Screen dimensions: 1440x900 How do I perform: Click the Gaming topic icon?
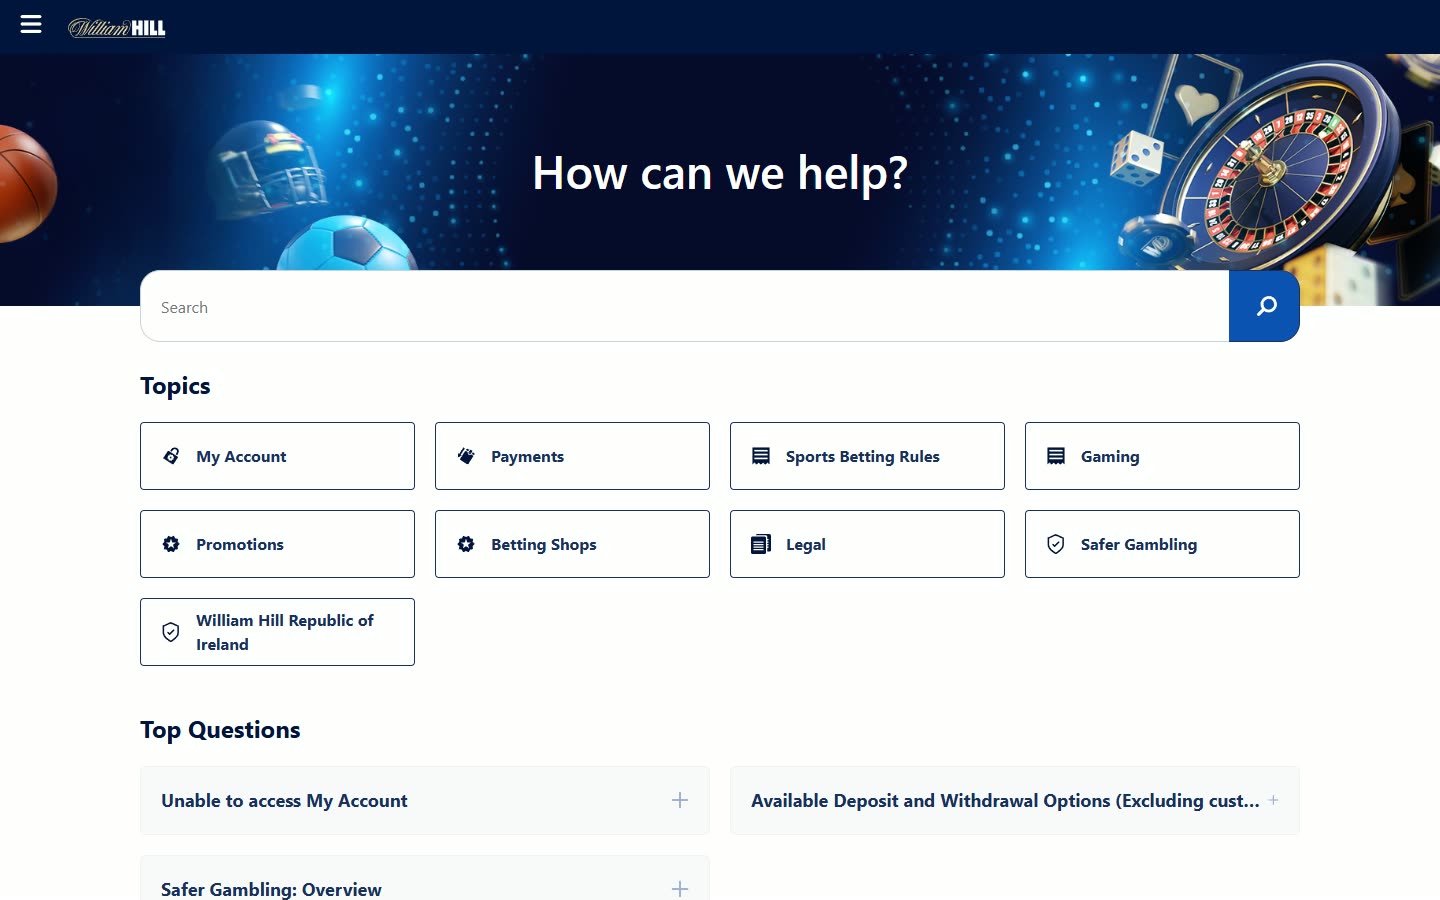point(1056,456)
